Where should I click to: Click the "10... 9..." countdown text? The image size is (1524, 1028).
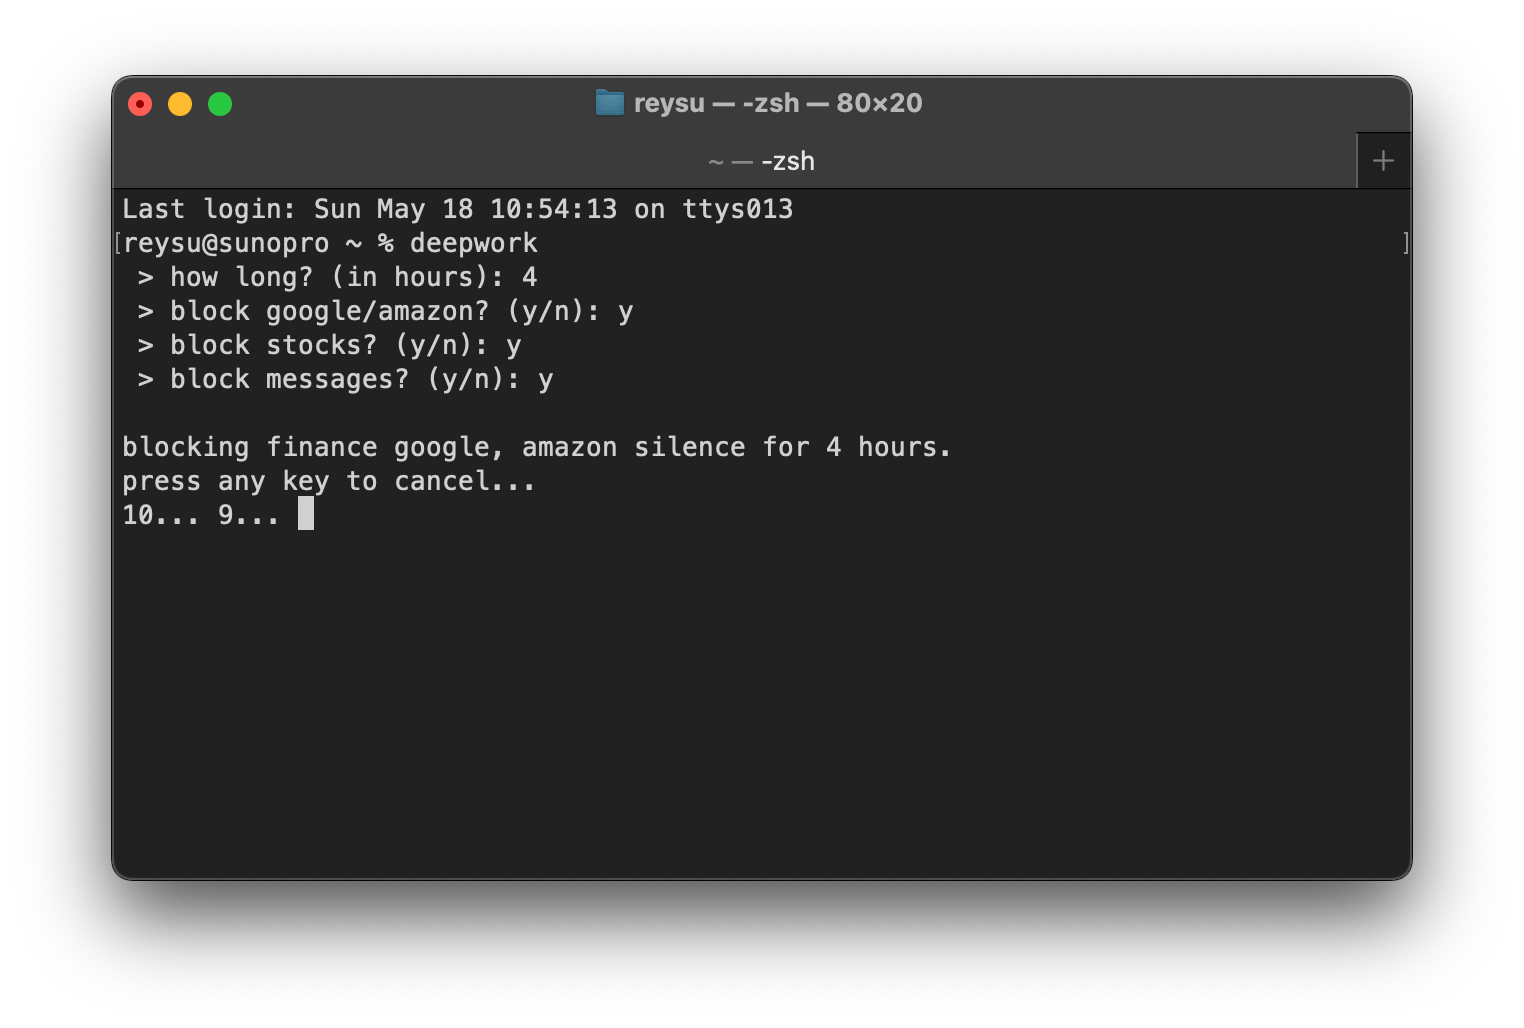coord(200,513)
